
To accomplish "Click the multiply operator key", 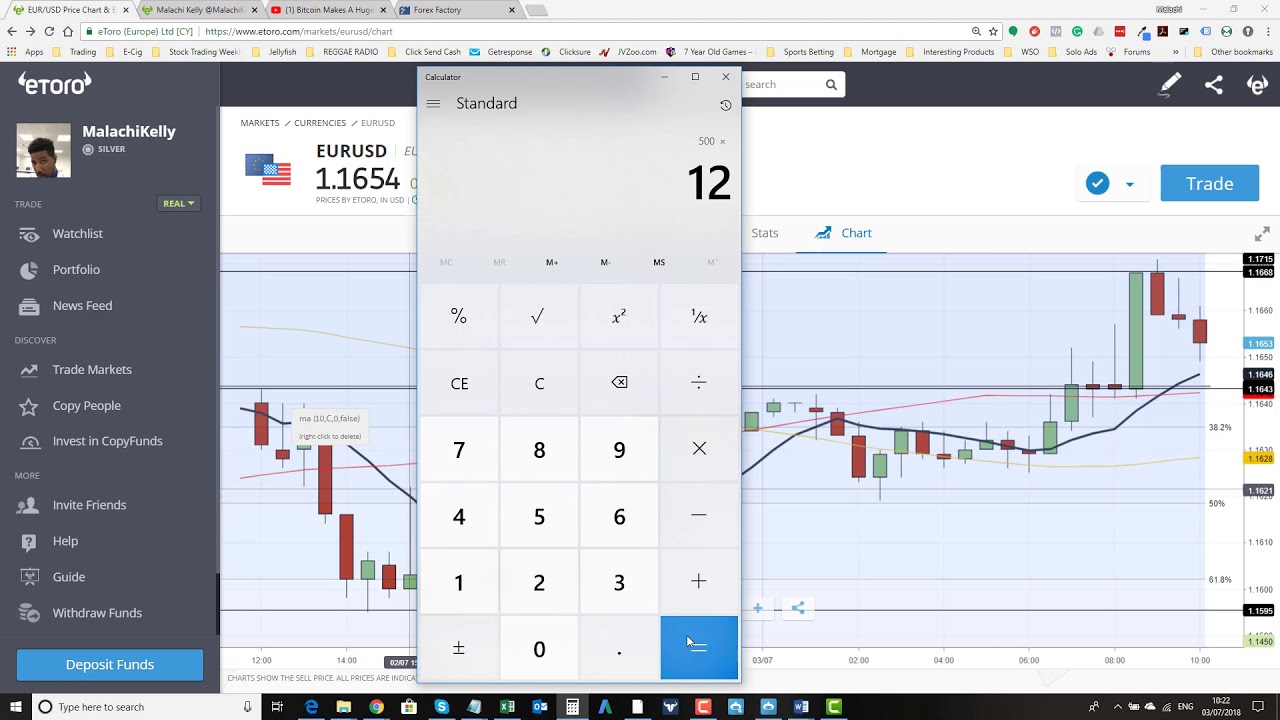I will (699, 449).
